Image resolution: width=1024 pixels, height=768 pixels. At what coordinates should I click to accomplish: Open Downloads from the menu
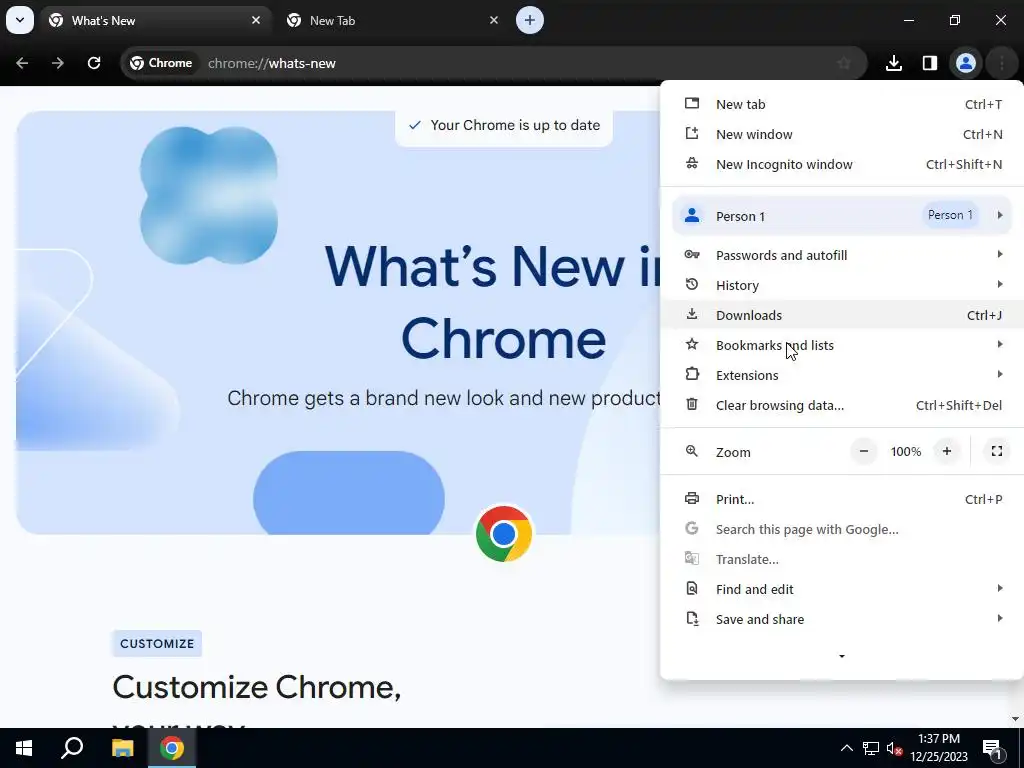pyautogui.click(x=842, y=315)
